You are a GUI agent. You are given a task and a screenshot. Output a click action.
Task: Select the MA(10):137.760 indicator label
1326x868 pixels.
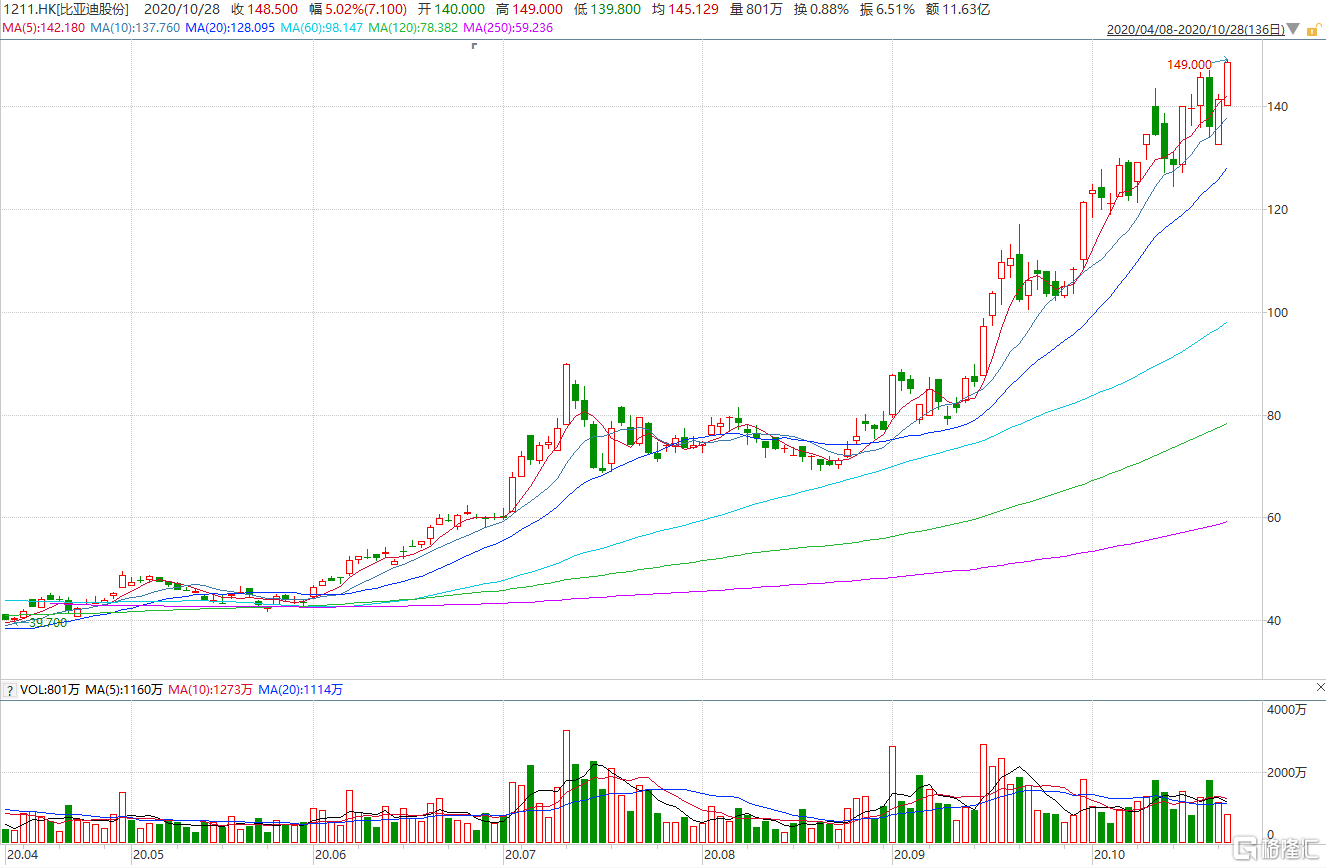[135, 28]
